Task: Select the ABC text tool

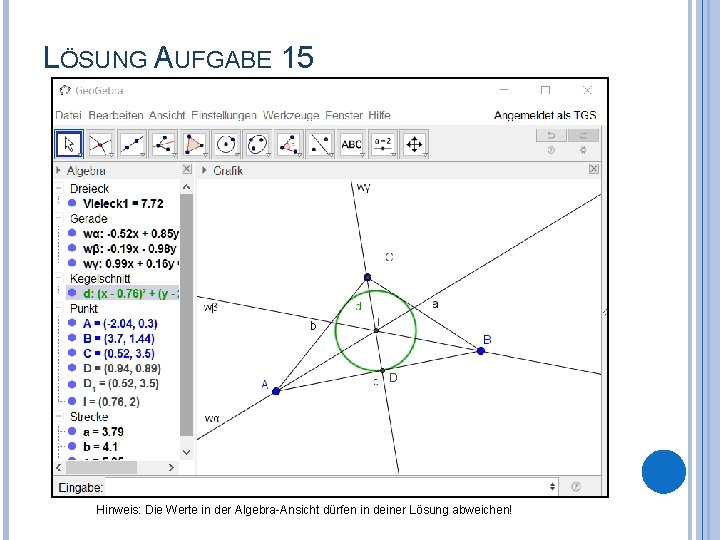Action: [x=351, y=145]
